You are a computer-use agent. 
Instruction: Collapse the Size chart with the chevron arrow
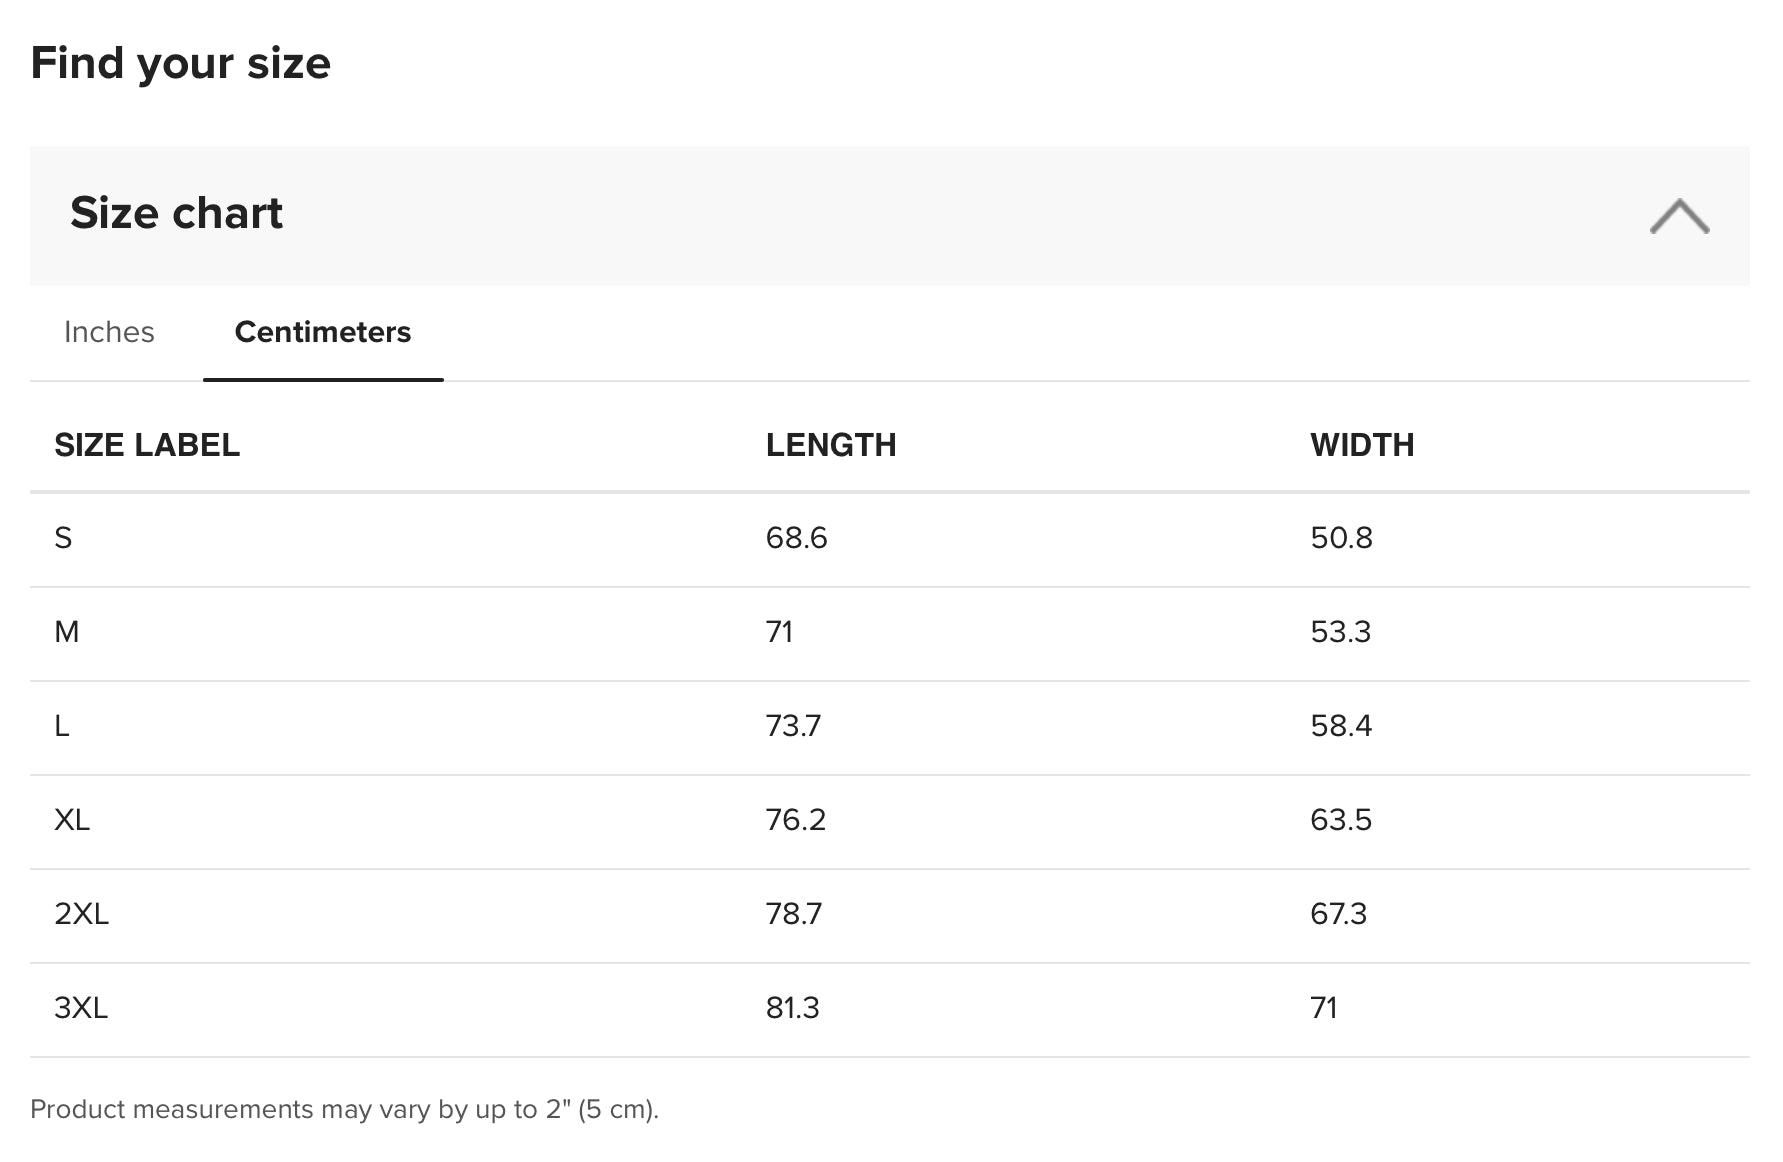click(x=1679, y=216)
